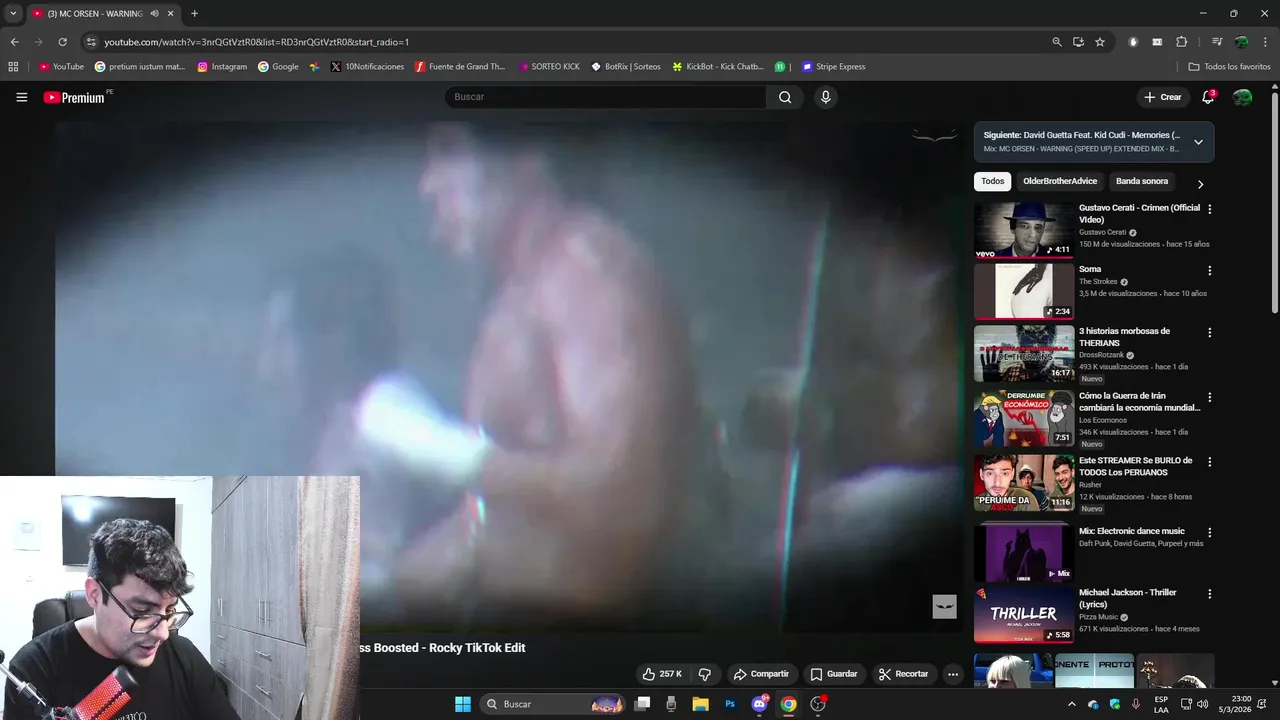This screenshot has height=720, width=1280.
Task: Open Chrome zoom magnifier icon in address bar
Action: [1057, 42]
